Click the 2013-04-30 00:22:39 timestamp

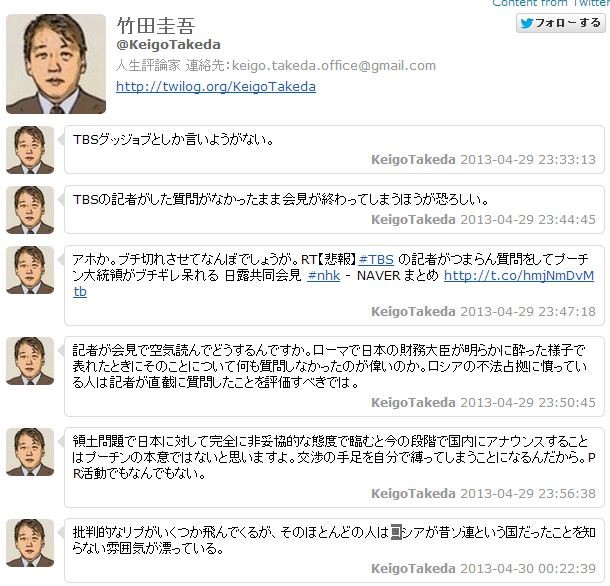pos(528,568)
